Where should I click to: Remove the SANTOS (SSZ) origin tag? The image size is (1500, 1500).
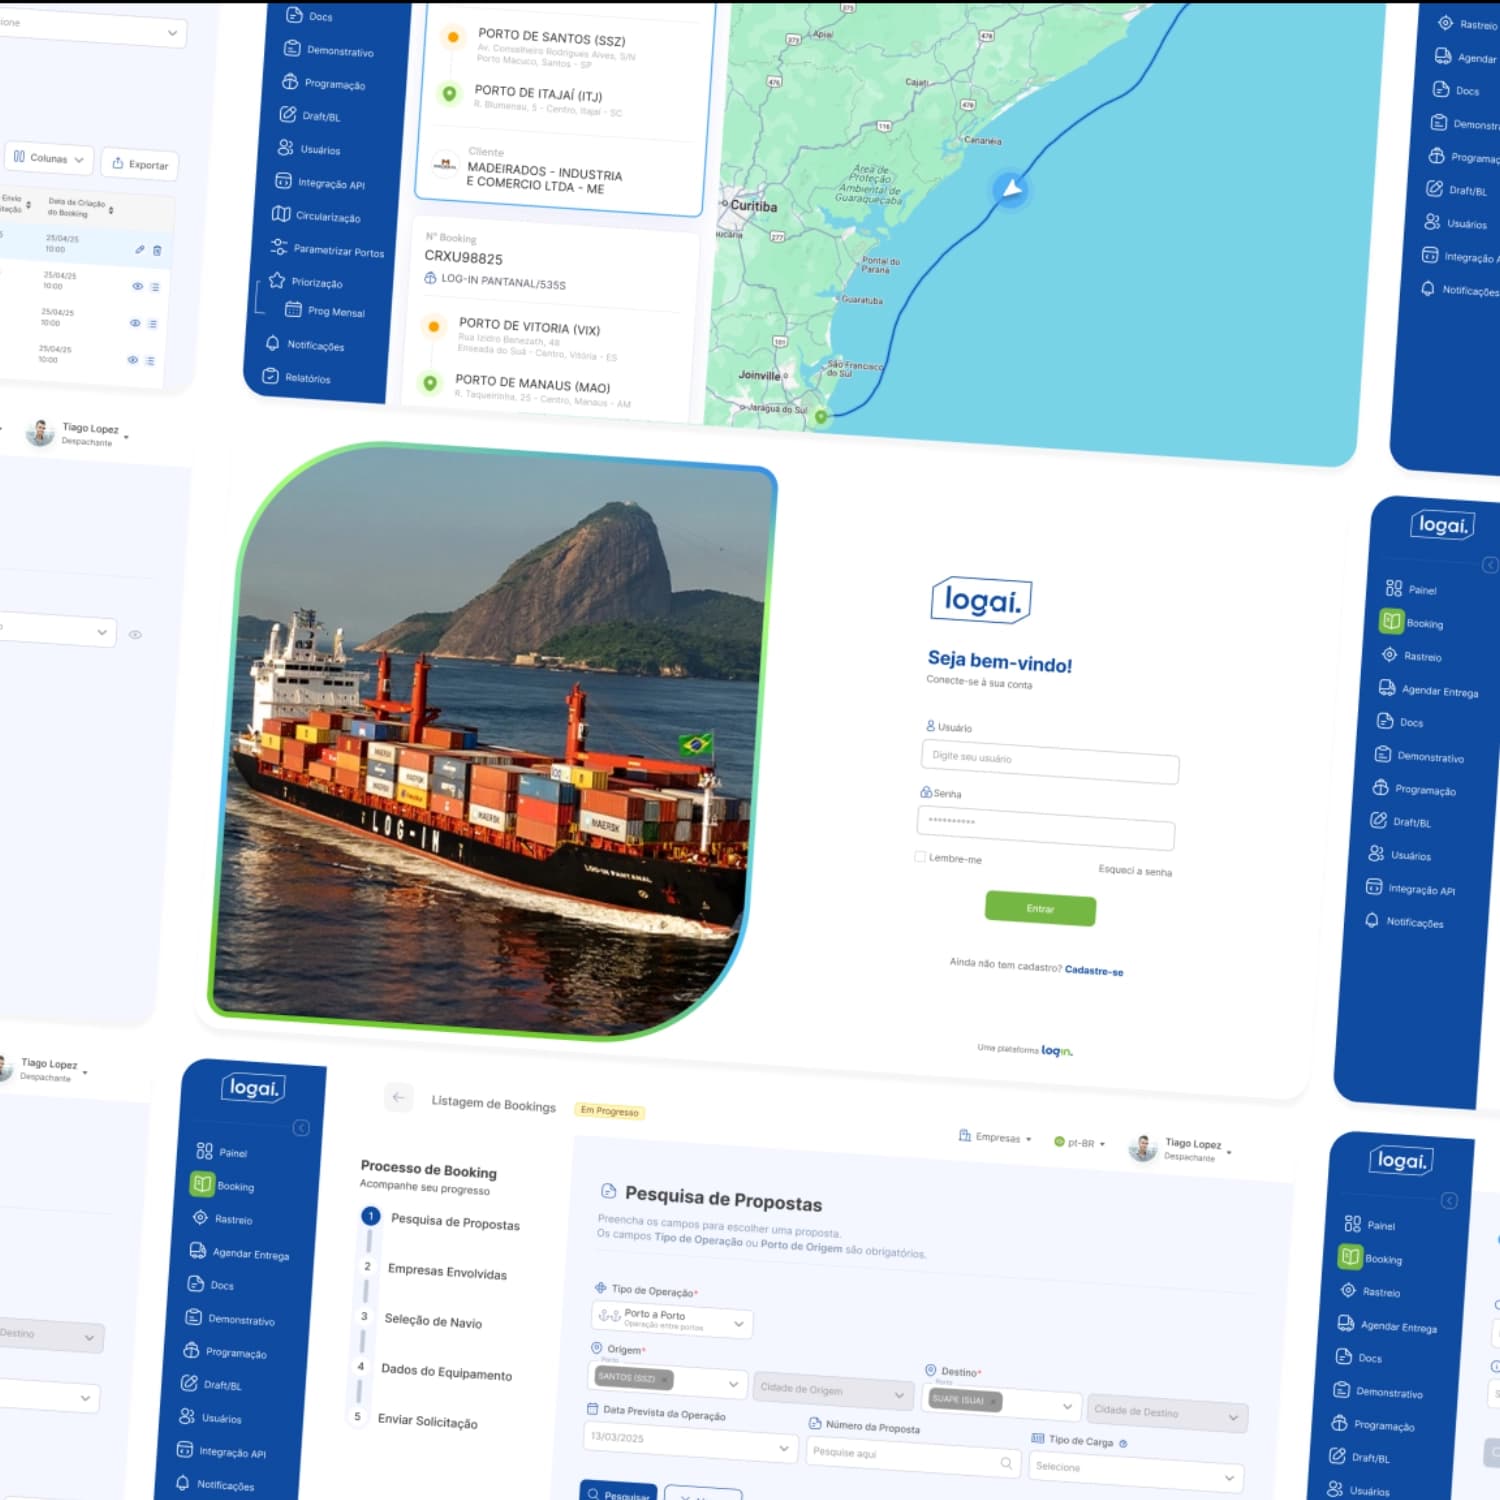point(665,1379)
